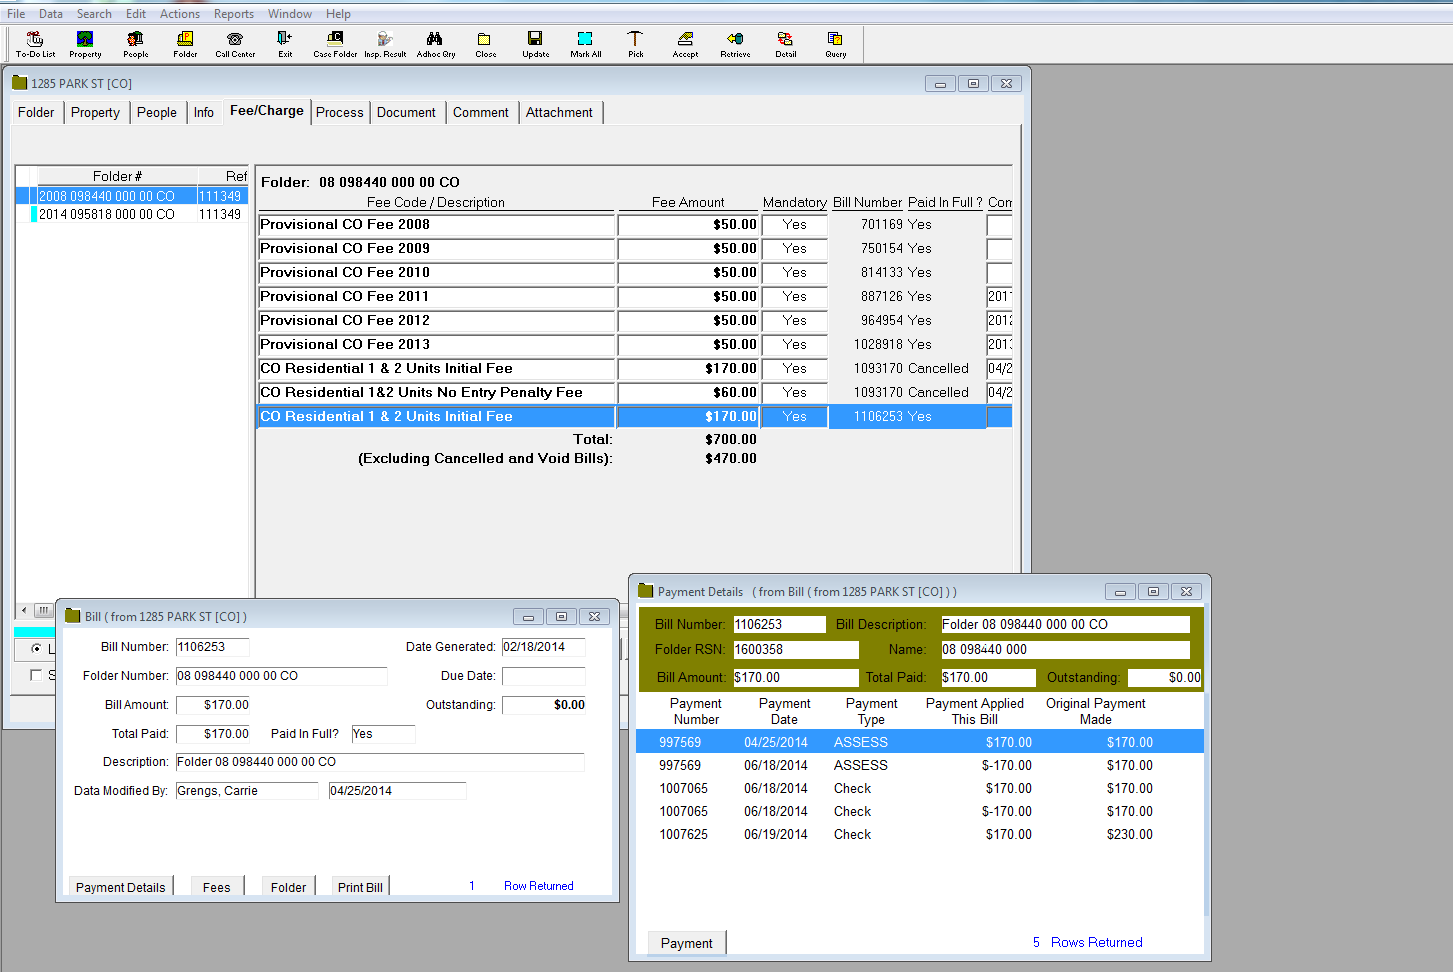Launch Adhoc Qry binoculars icon

tap(435, 43)
